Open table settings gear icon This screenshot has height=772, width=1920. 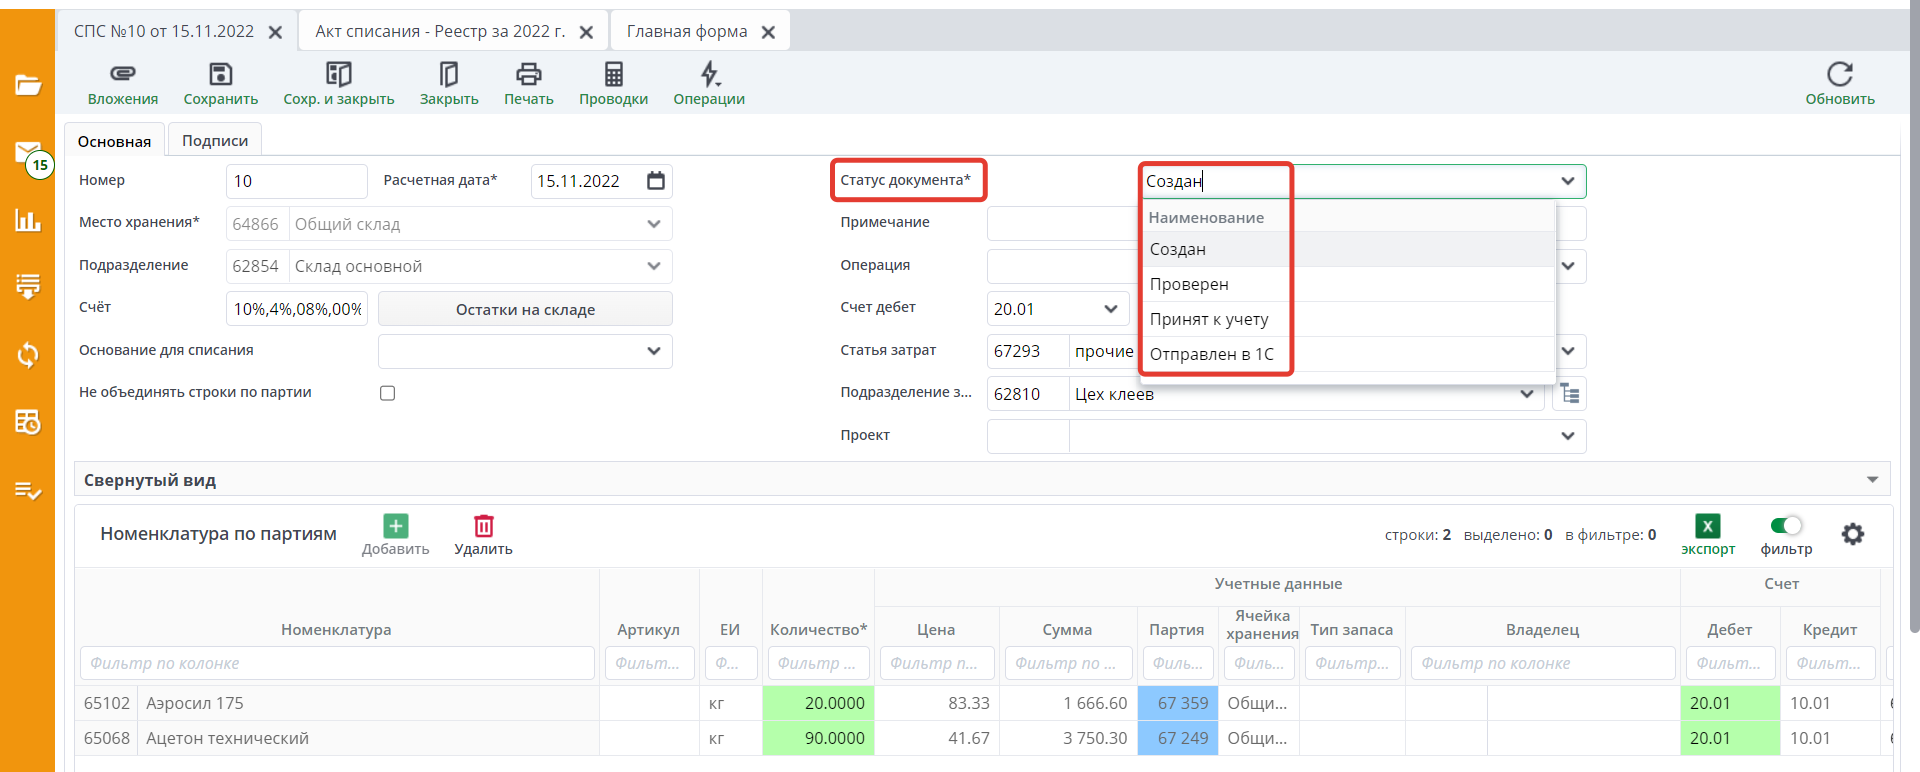pos(1852,535)
